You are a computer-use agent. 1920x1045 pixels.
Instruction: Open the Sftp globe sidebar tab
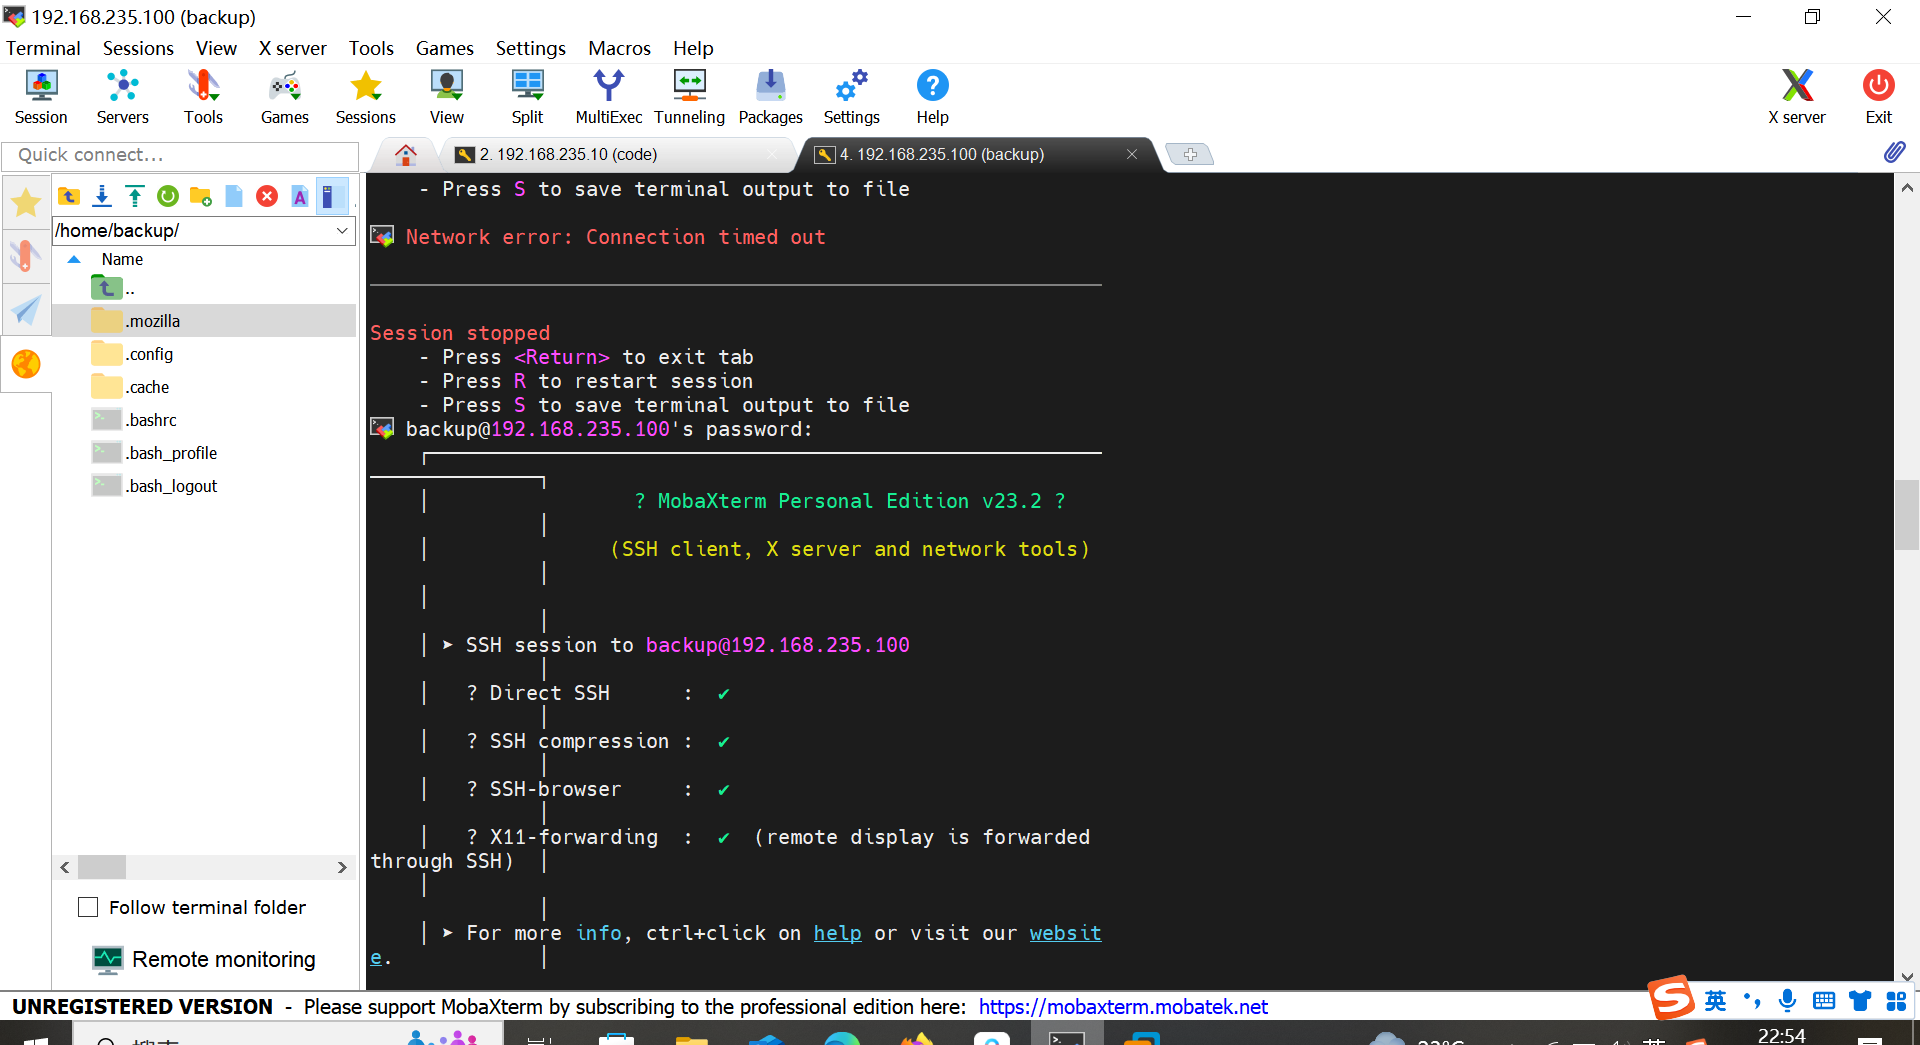point(26,364)
